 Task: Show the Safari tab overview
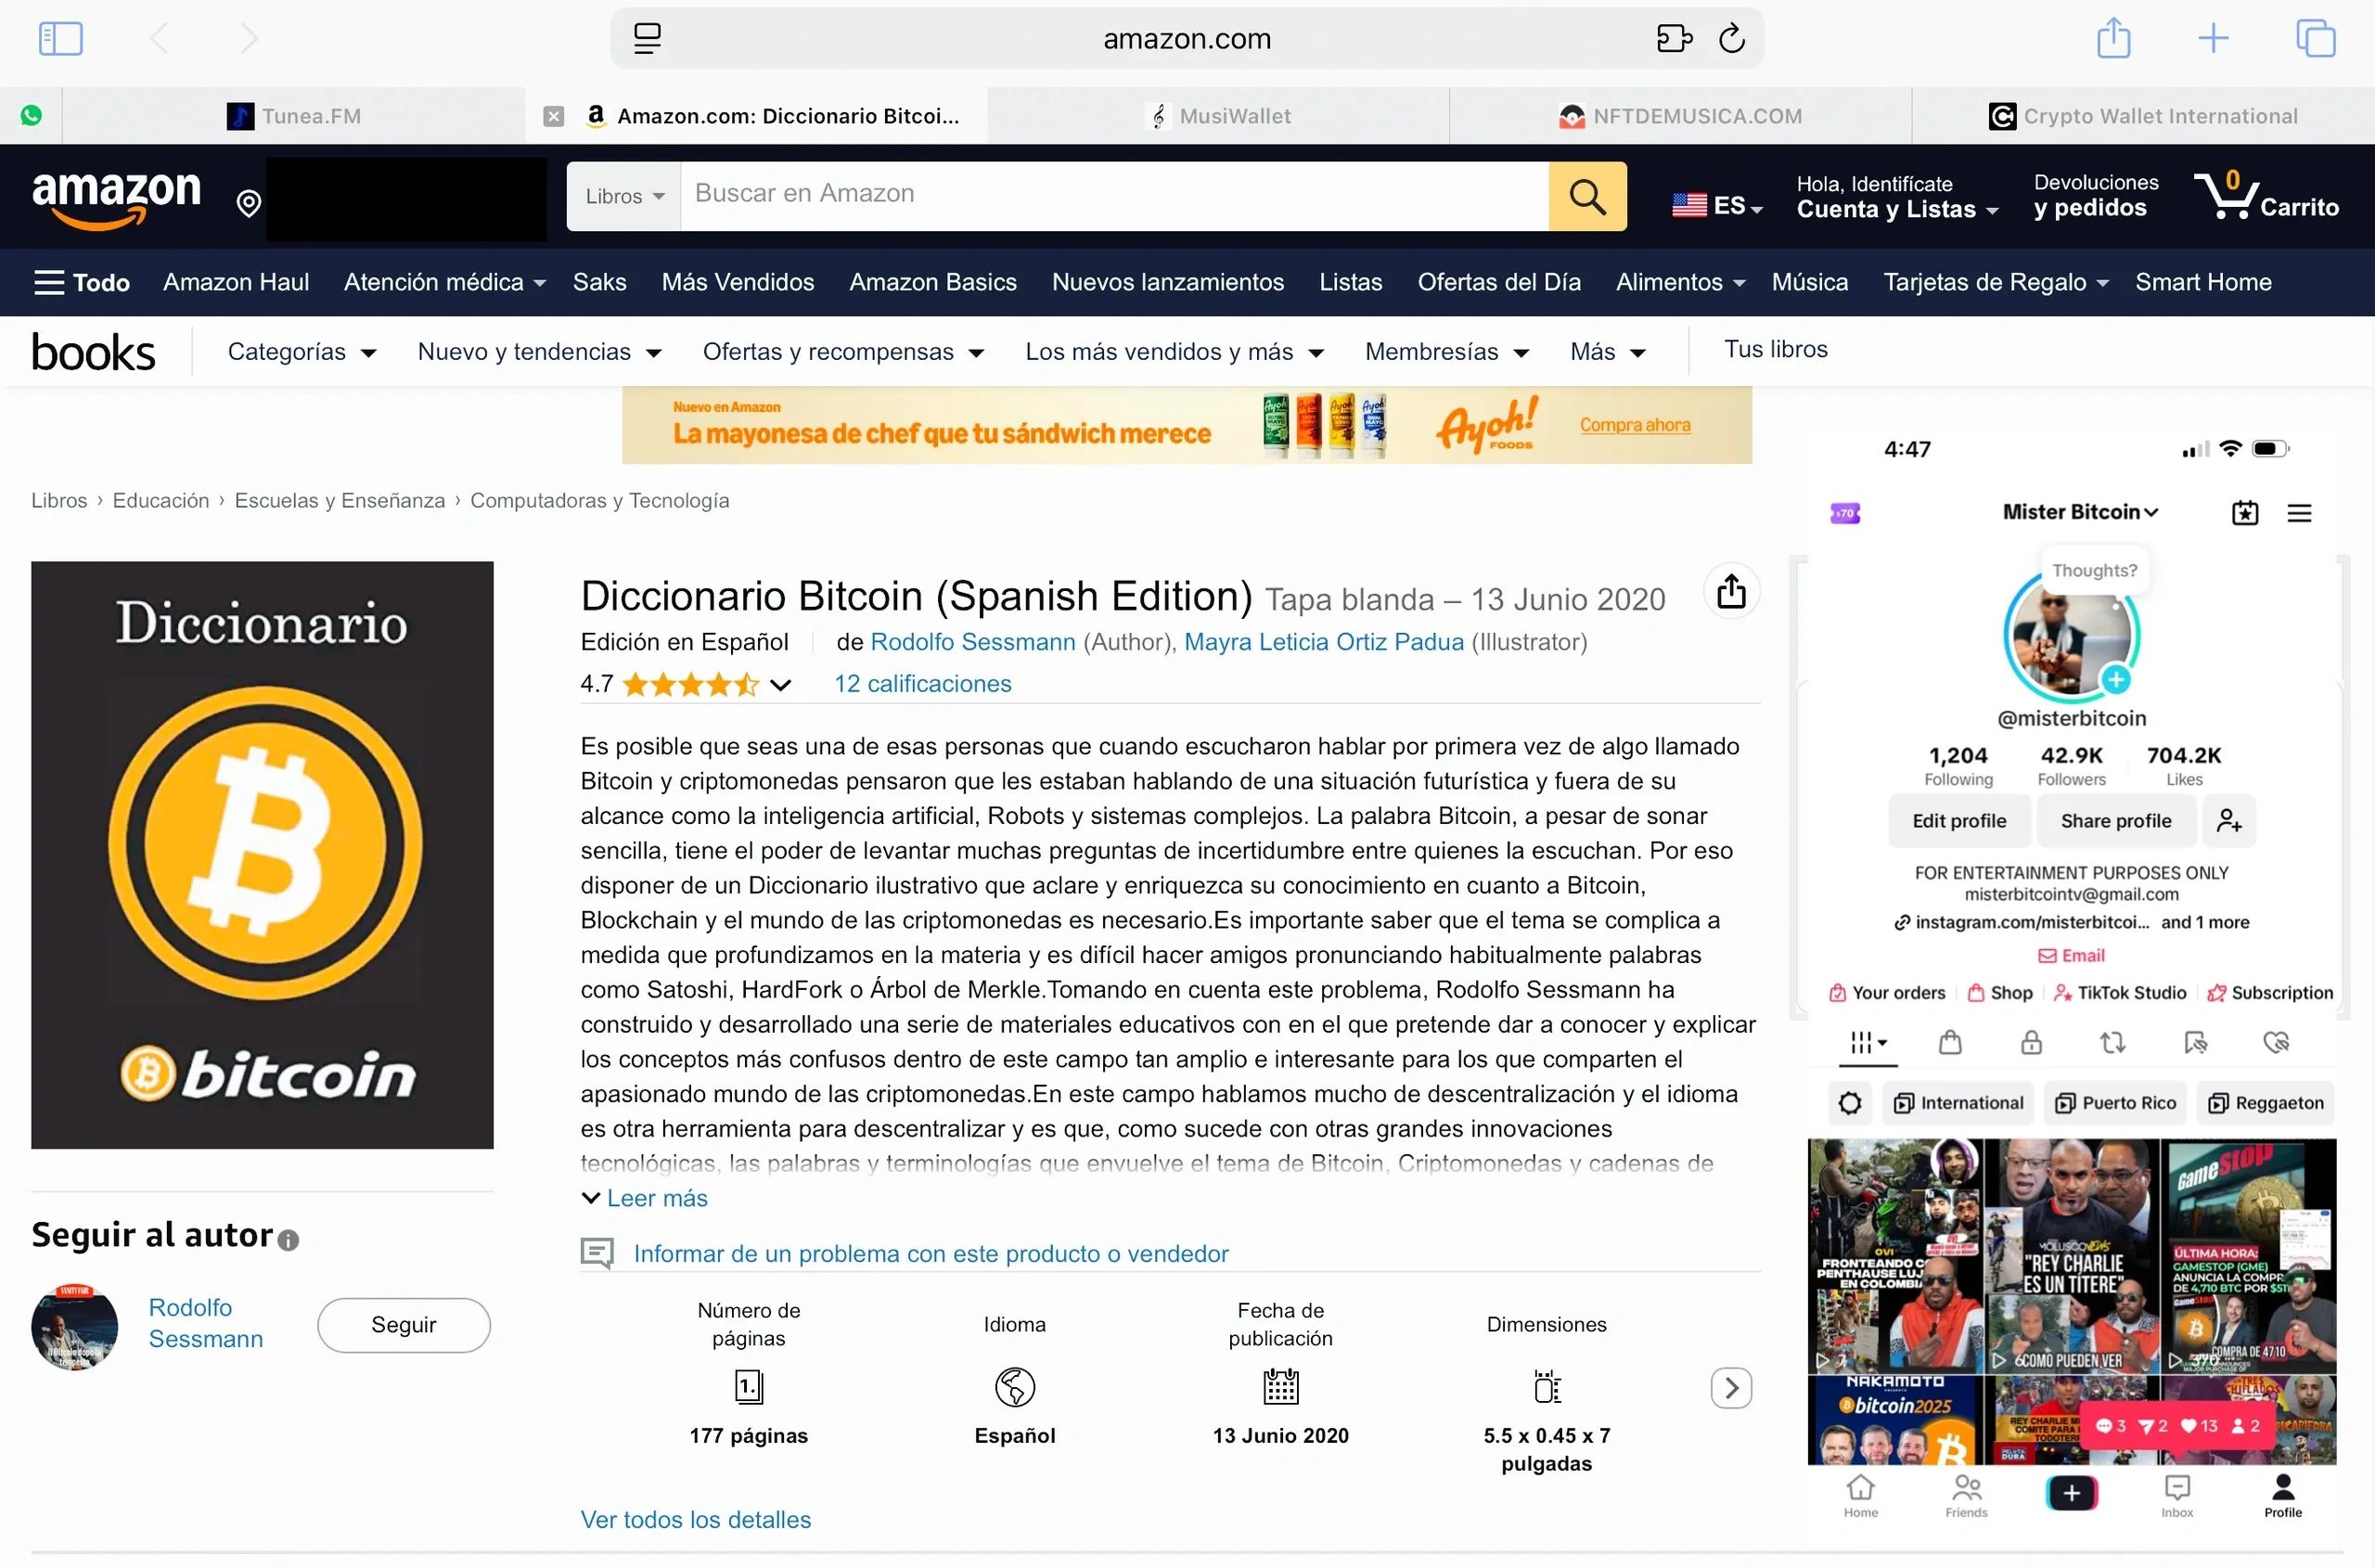(x=2315, y=39)
